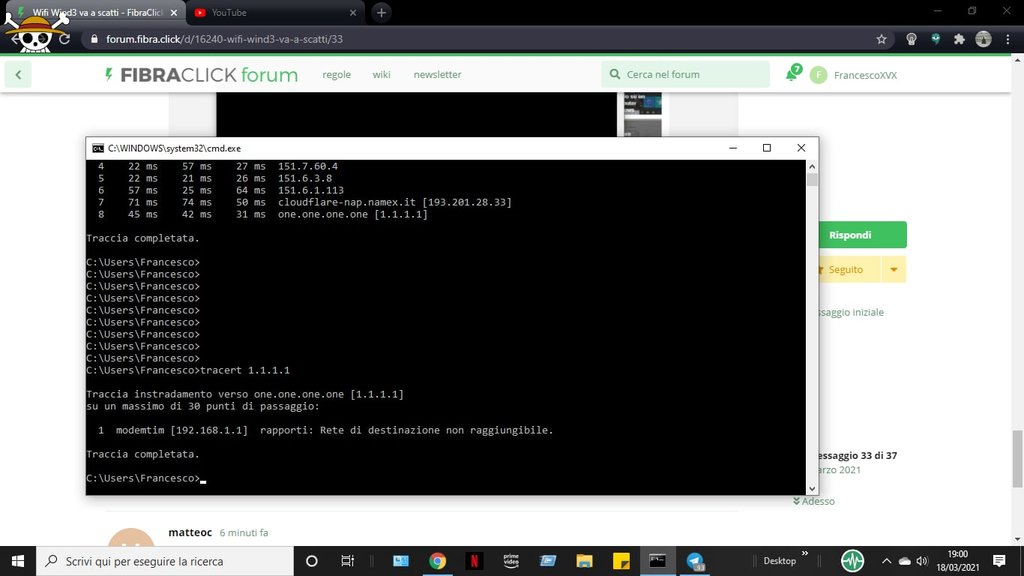Open the Windows Start menu
This screenshot has width=1024, height=576.
[18, 561]
